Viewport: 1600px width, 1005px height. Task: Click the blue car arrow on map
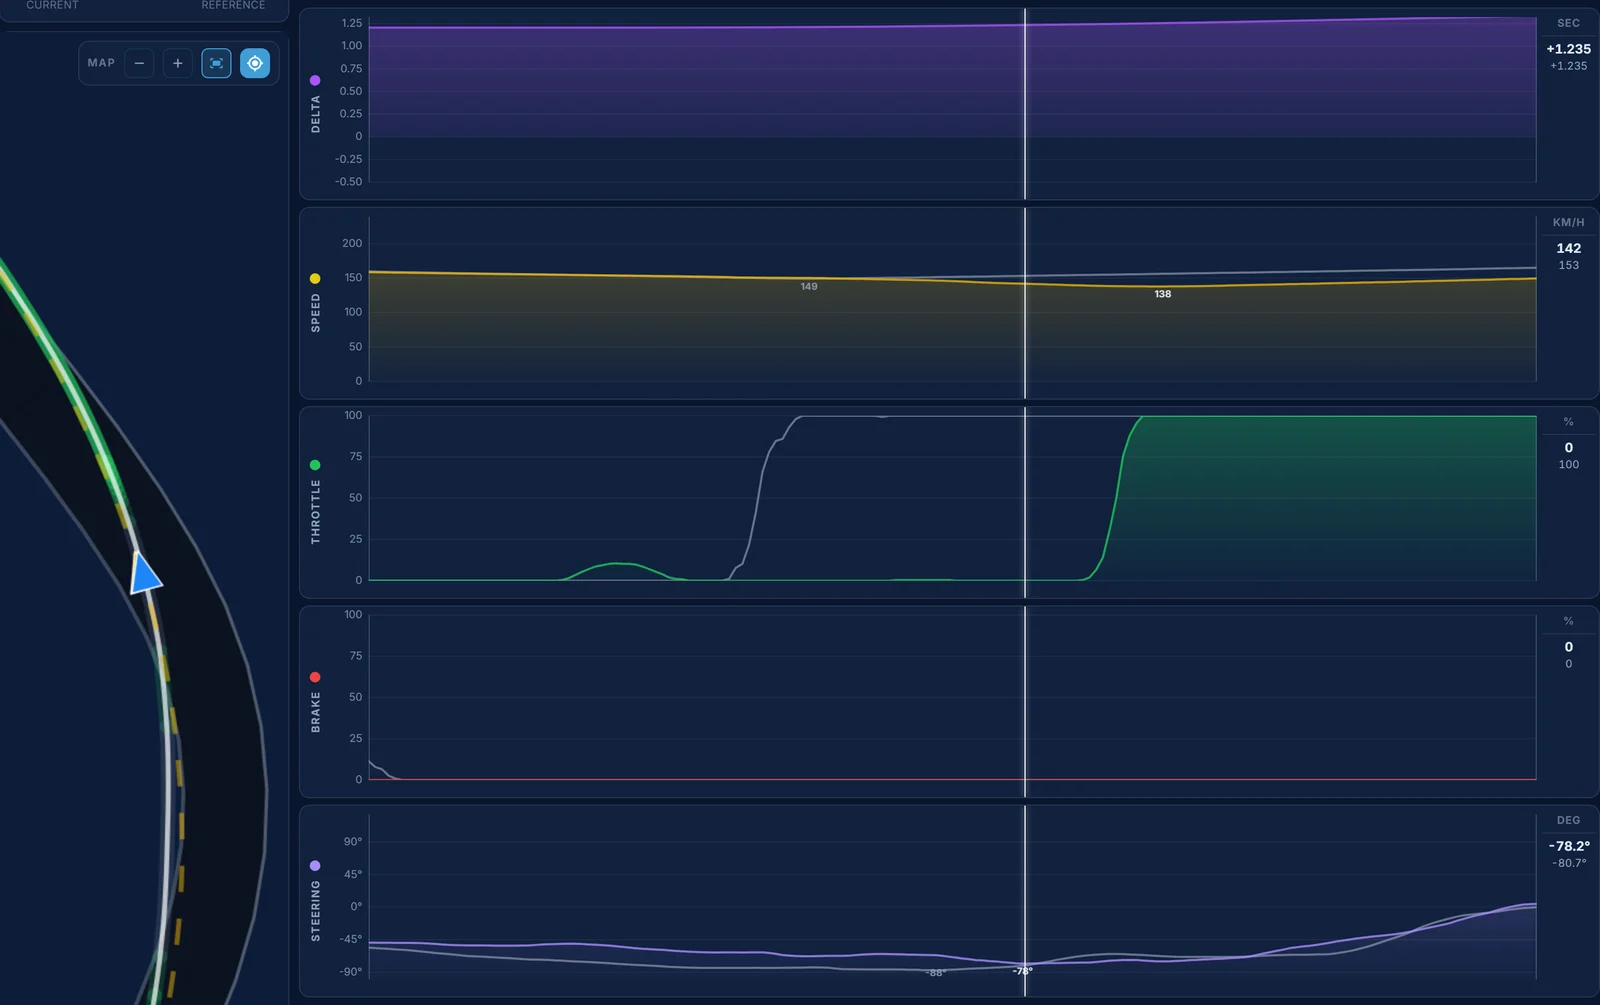pos(145,573)
